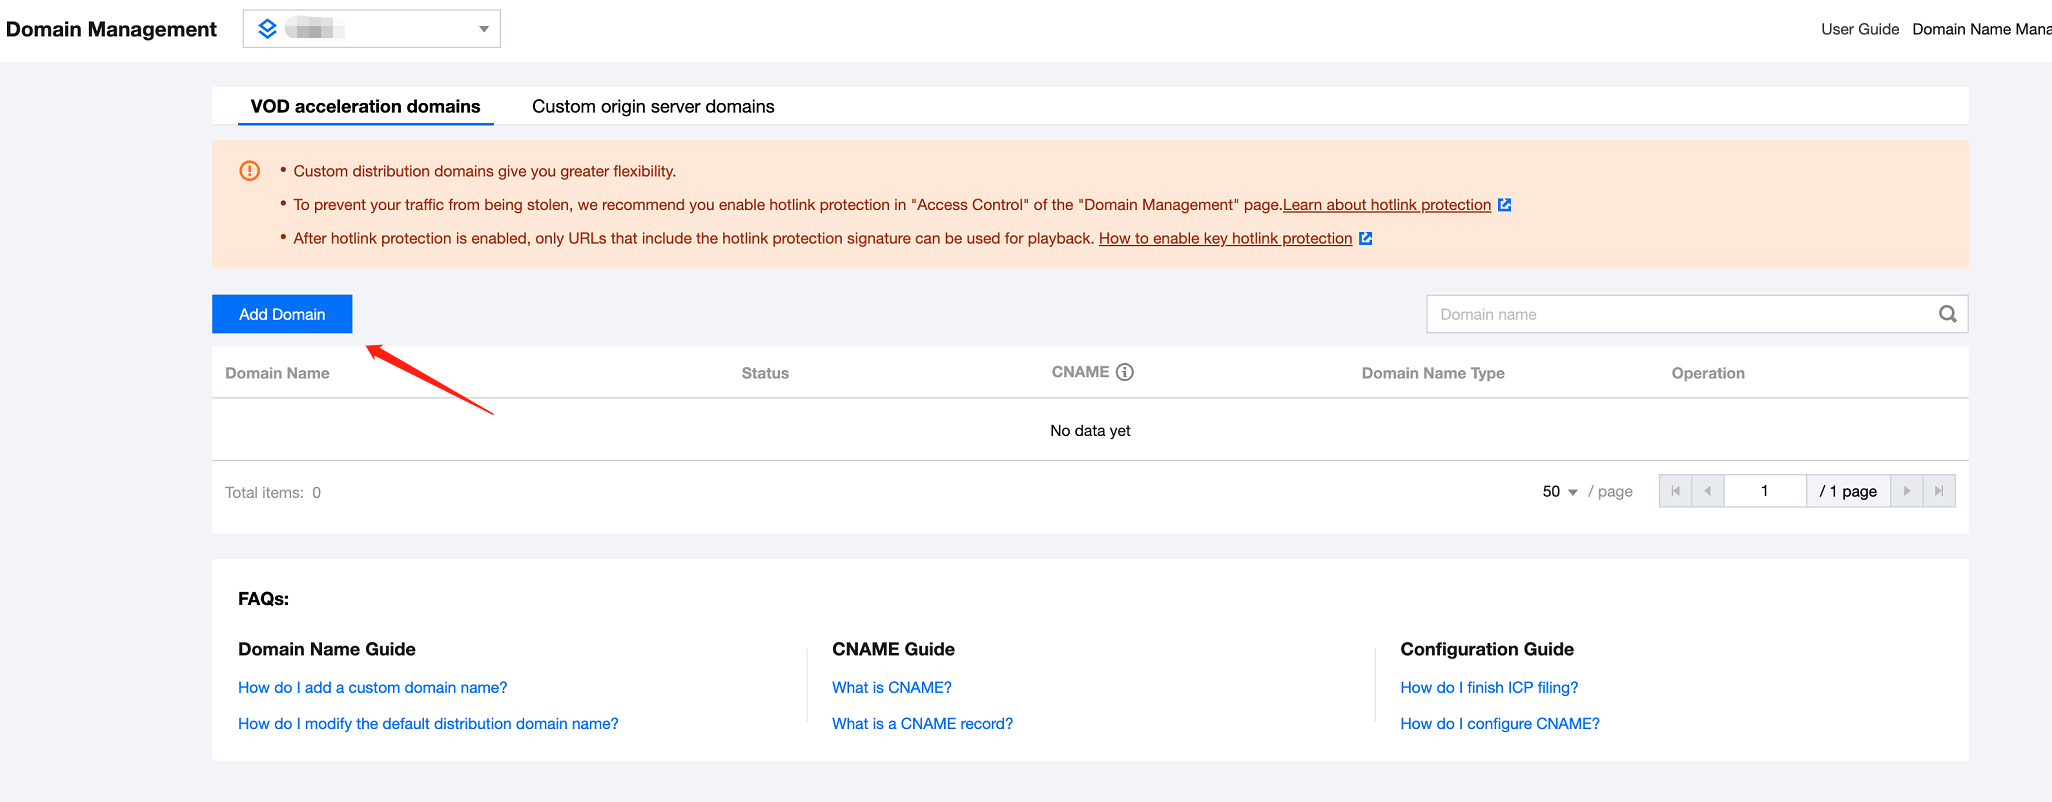Go to next page arrow
The image size is (2052, 802).
tap(1906, 491)
